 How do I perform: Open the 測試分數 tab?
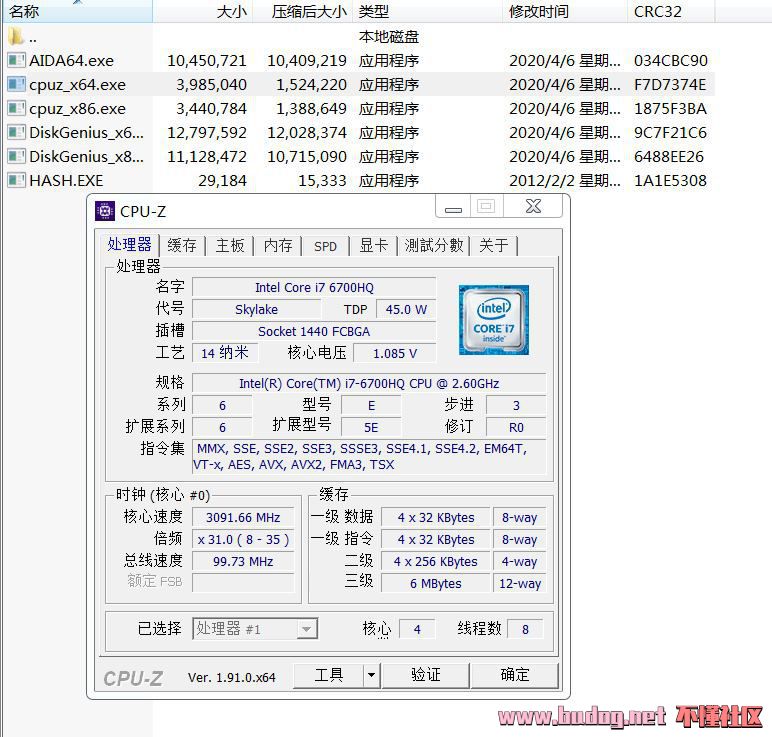[434, 245]
